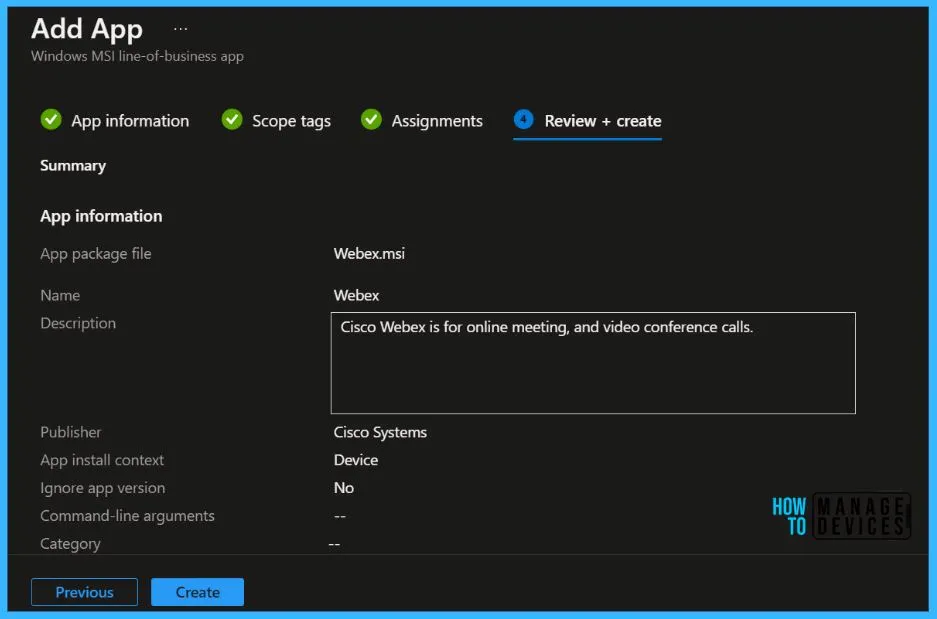The height and width of the screenshot is (619, 937).
Task: Open the ellipsis menu beside Add App
Action: tap(180, 28)
